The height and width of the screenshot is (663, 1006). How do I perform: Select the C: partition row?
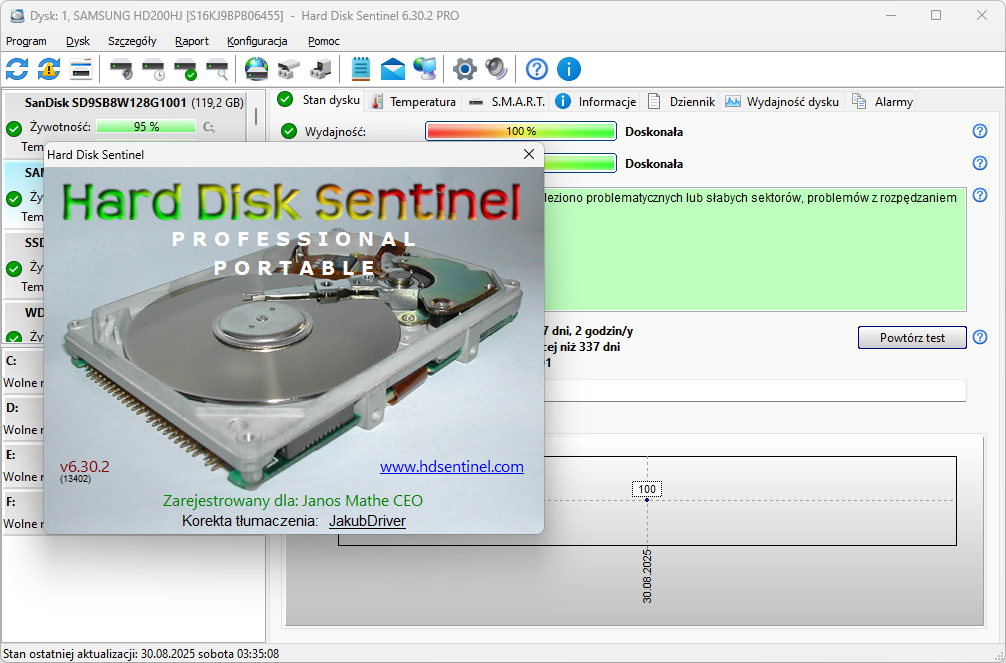[x=23, y=372]
